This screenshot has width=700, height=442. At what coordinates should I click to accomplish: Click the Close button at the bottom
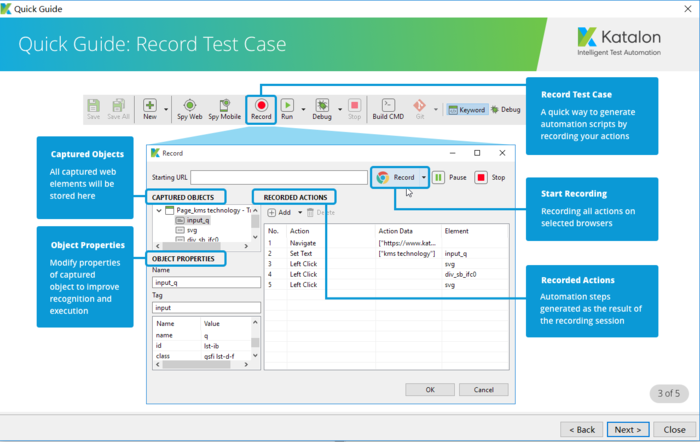point(675,429)
